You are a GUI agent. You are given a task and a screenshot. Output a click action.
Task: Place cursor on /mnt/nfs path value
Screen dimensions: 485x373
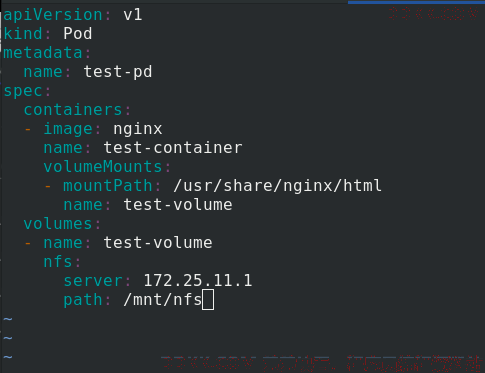(x=163, y=300)
